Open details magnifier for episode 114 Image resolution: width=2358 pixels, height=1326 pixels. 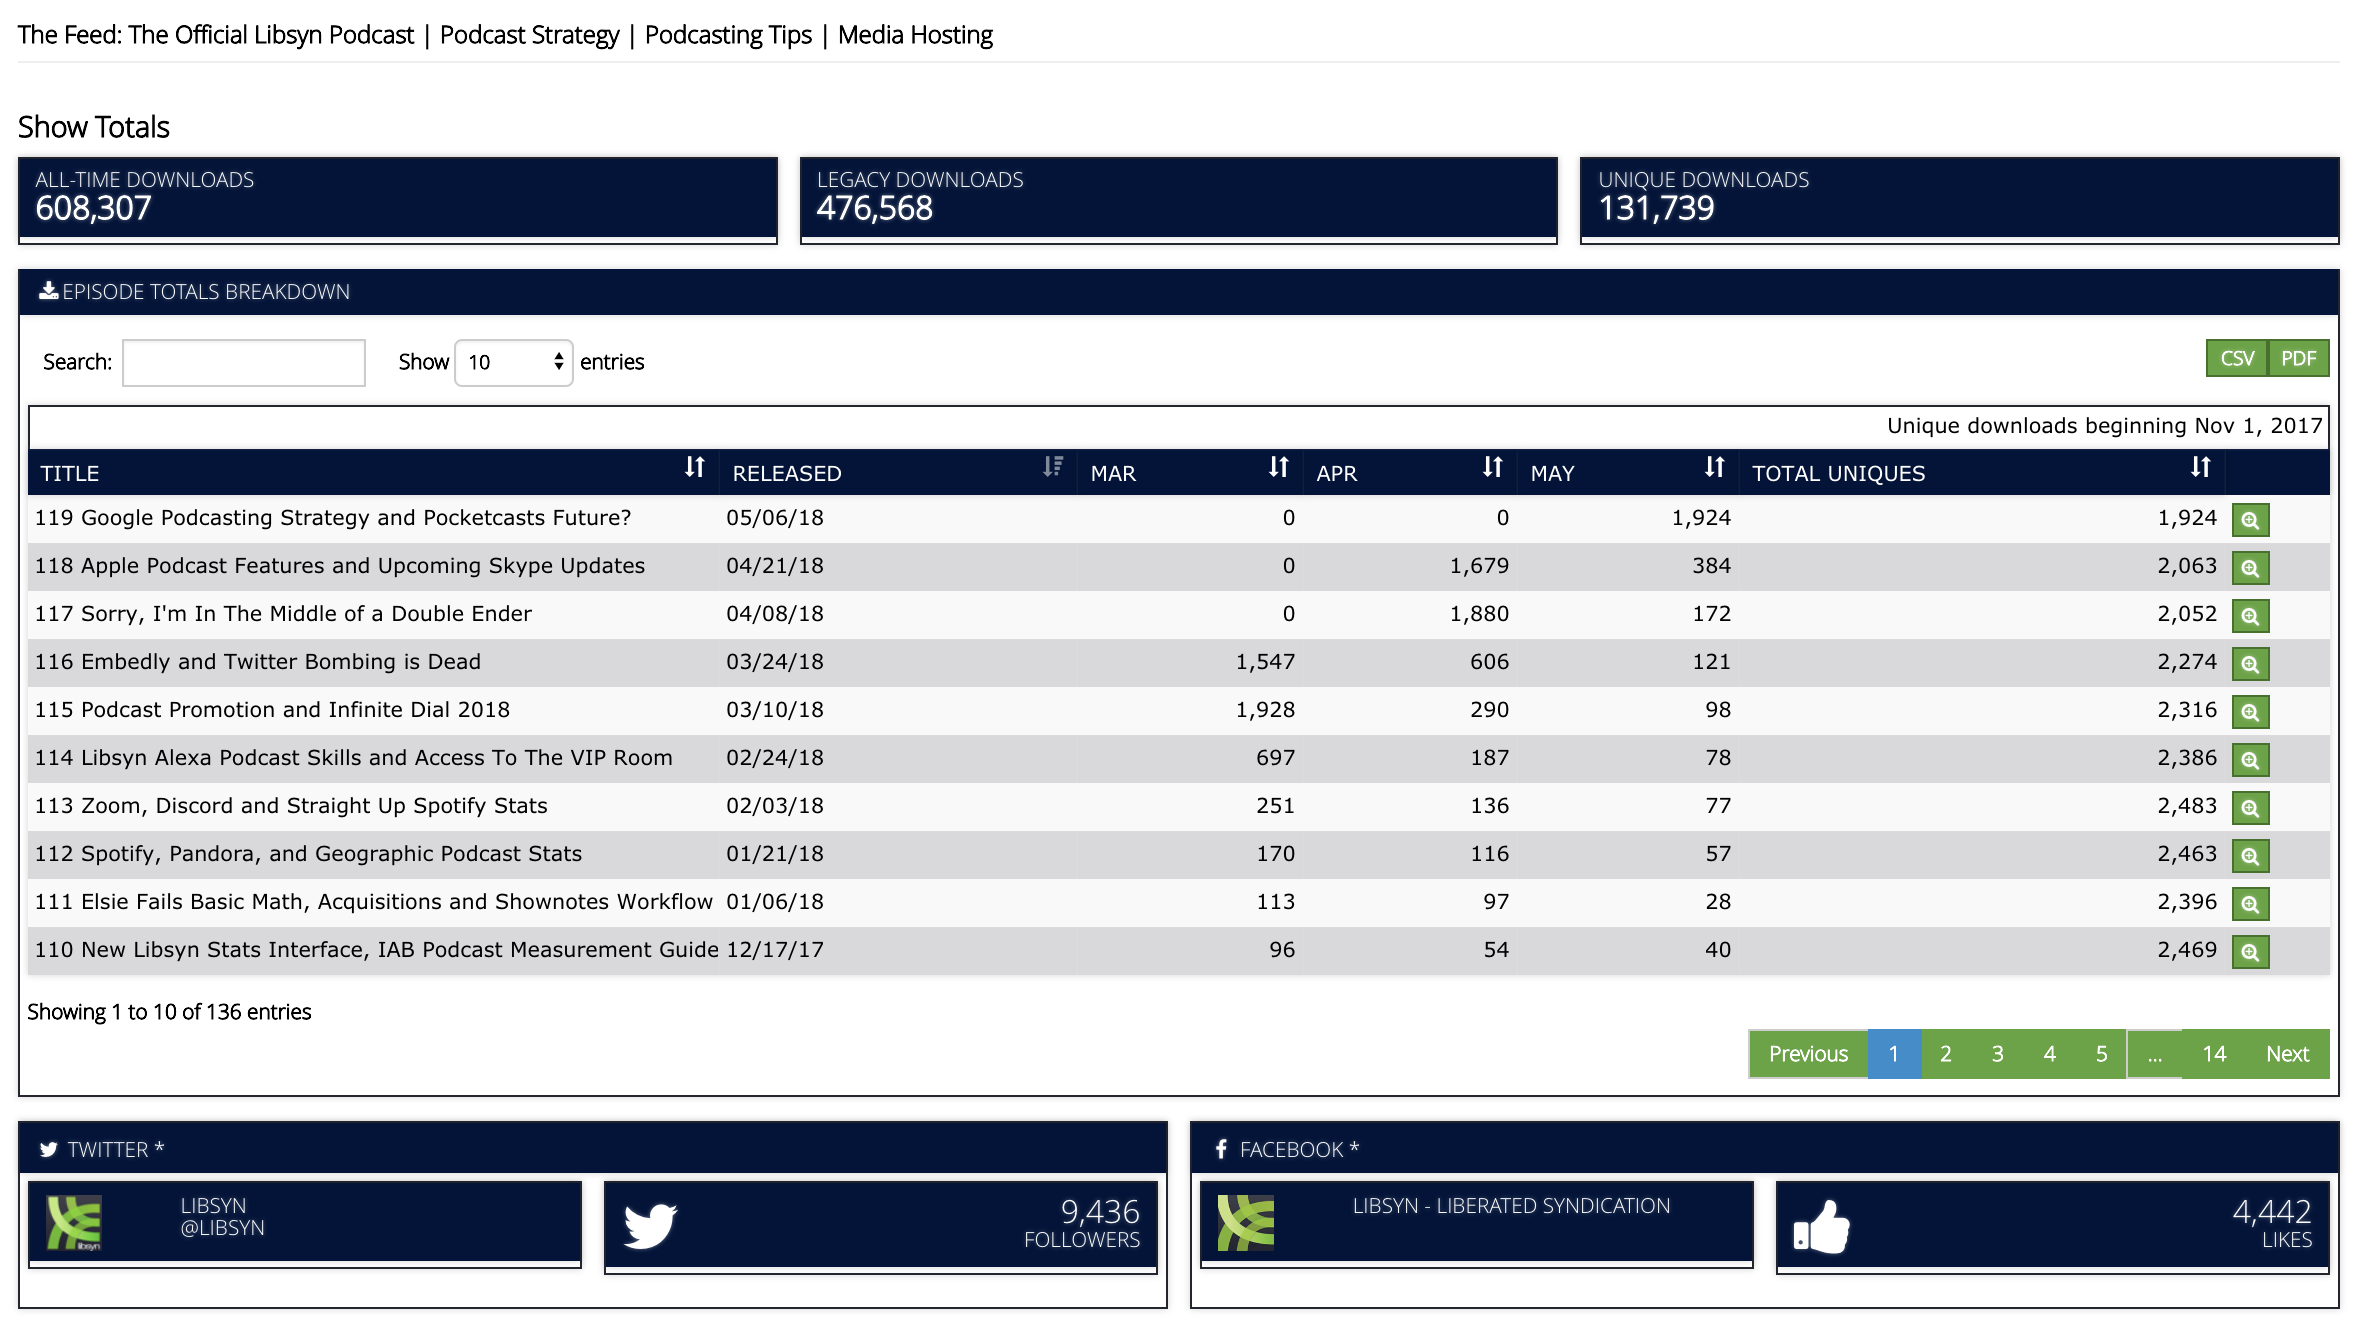(2250, 760)
